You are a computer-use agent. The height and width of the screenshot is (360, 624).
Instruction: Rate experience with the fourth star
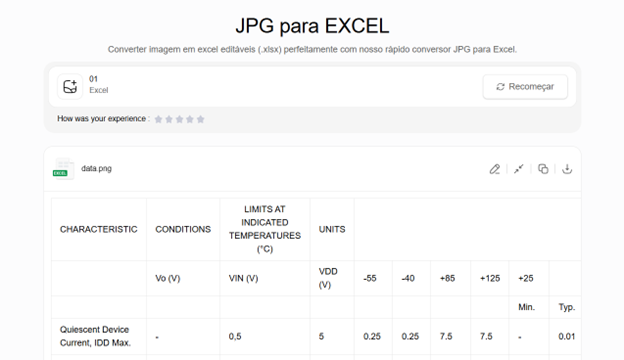point(190,119)
